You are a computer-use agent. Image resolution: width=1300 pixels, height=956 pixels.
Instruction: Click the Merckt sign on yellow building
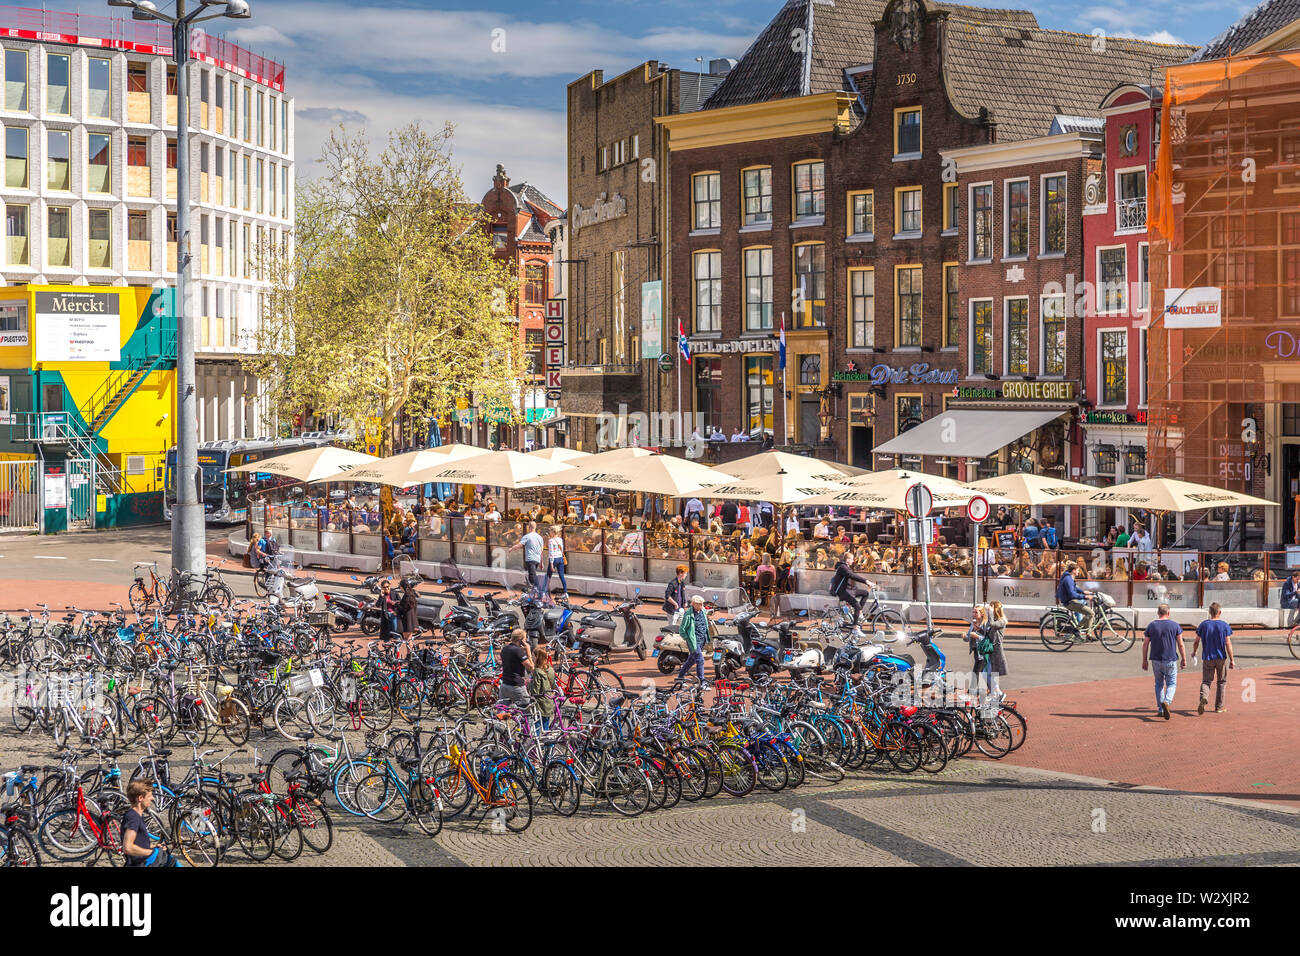click(x=77, y=326)
